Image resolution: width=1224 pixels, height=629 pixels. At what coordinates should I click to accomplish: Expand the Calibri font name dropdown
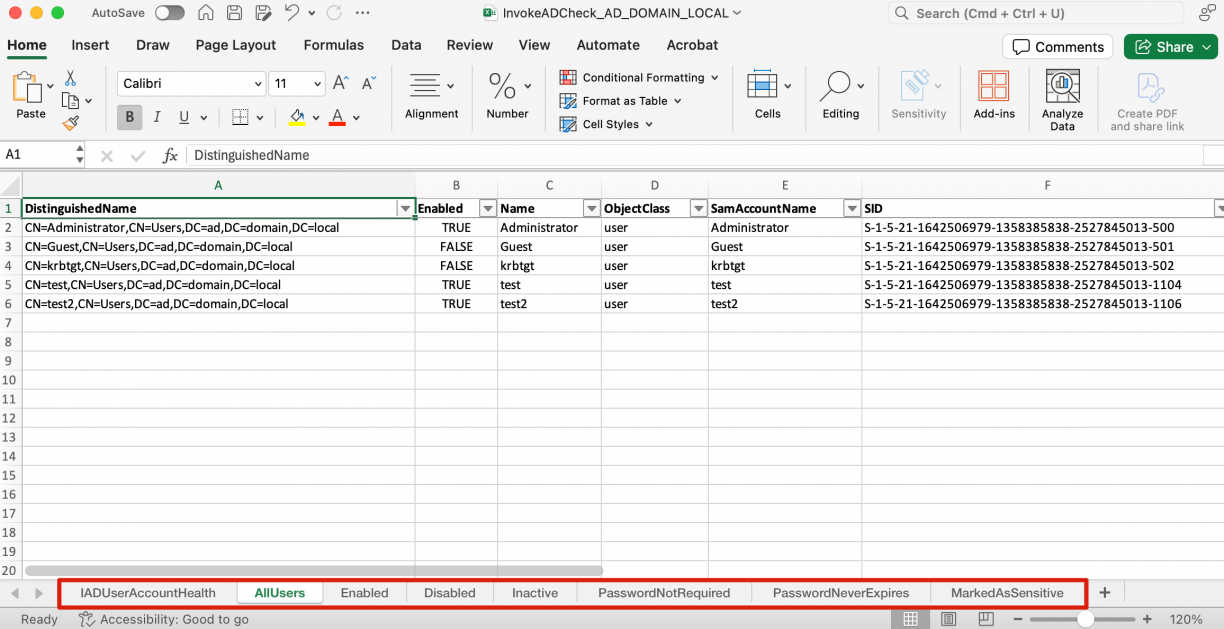(258, 84)
